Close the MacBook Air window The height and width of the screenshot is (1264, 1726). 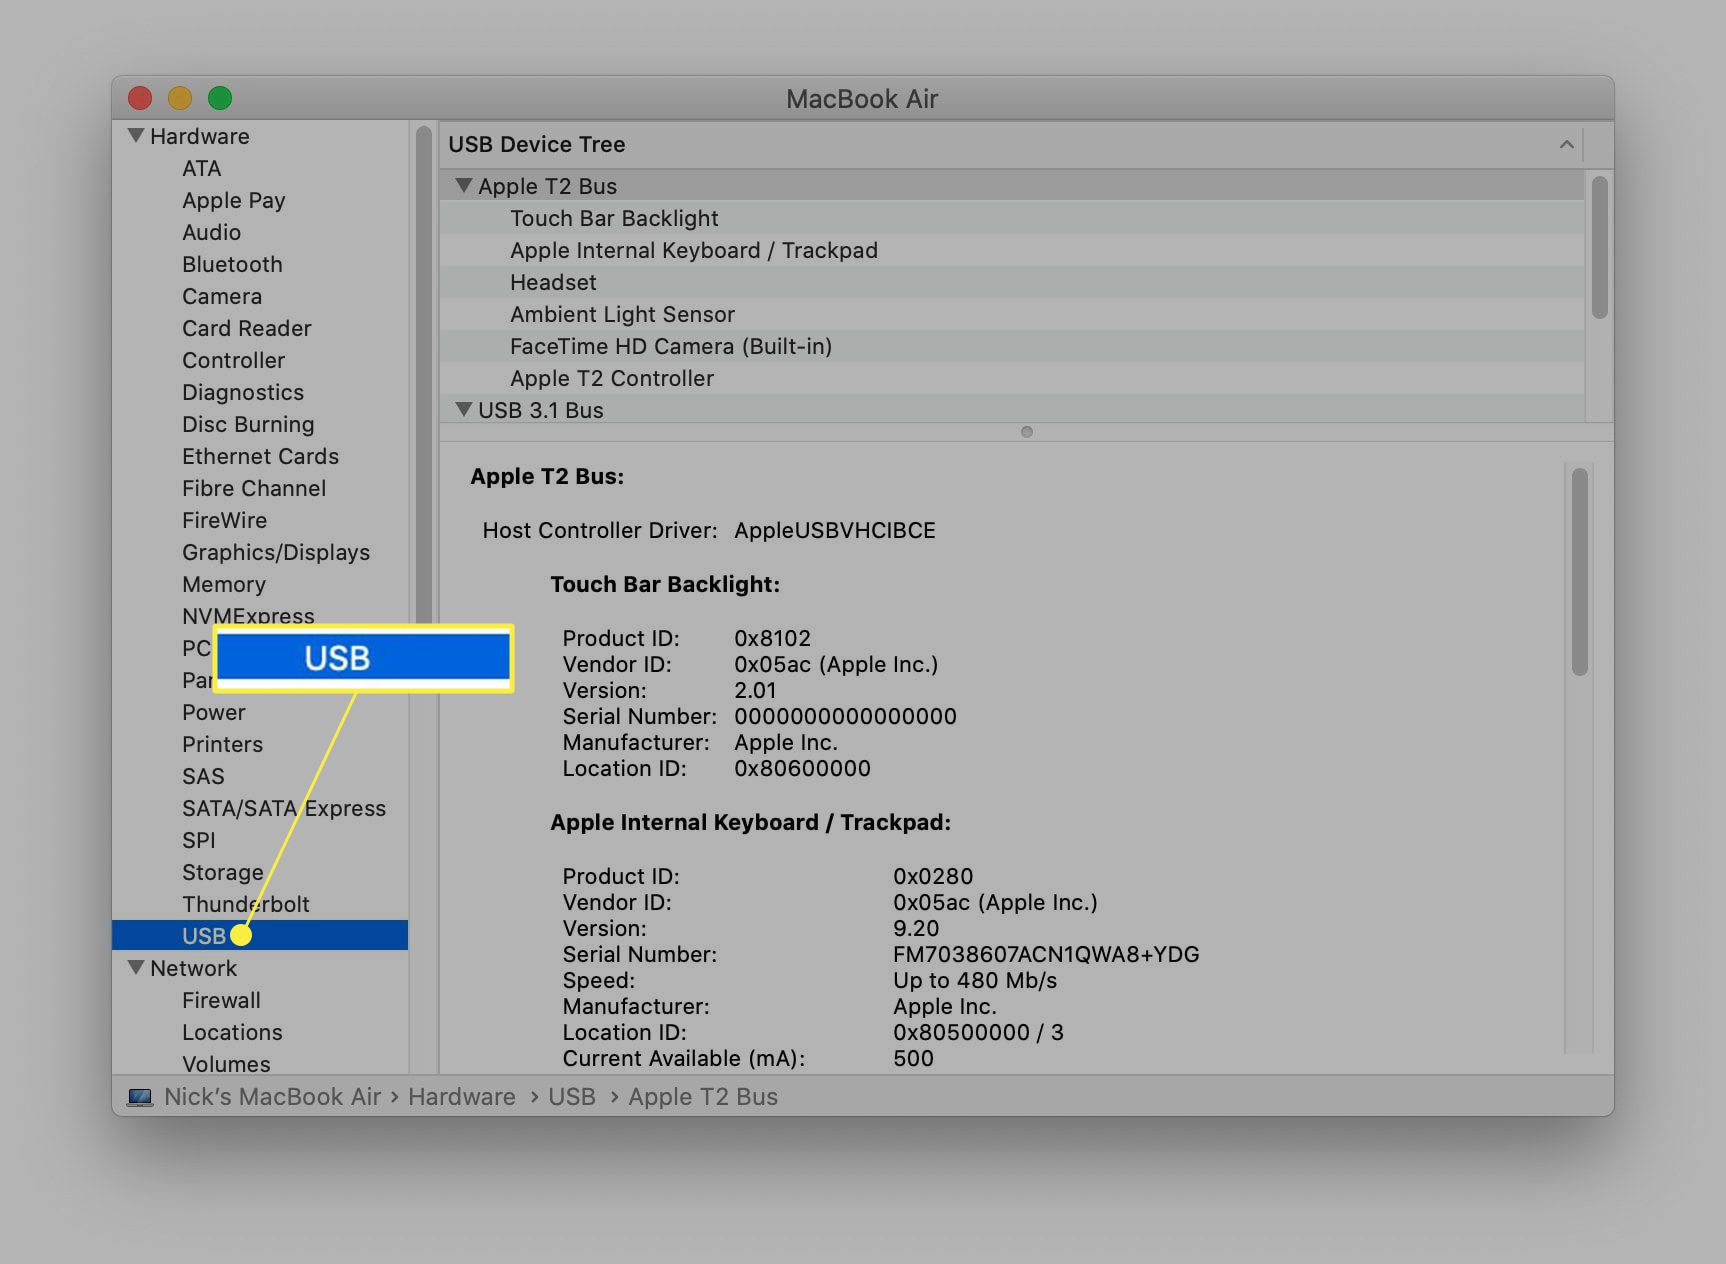pyautogui.click(x=140, y=98)
